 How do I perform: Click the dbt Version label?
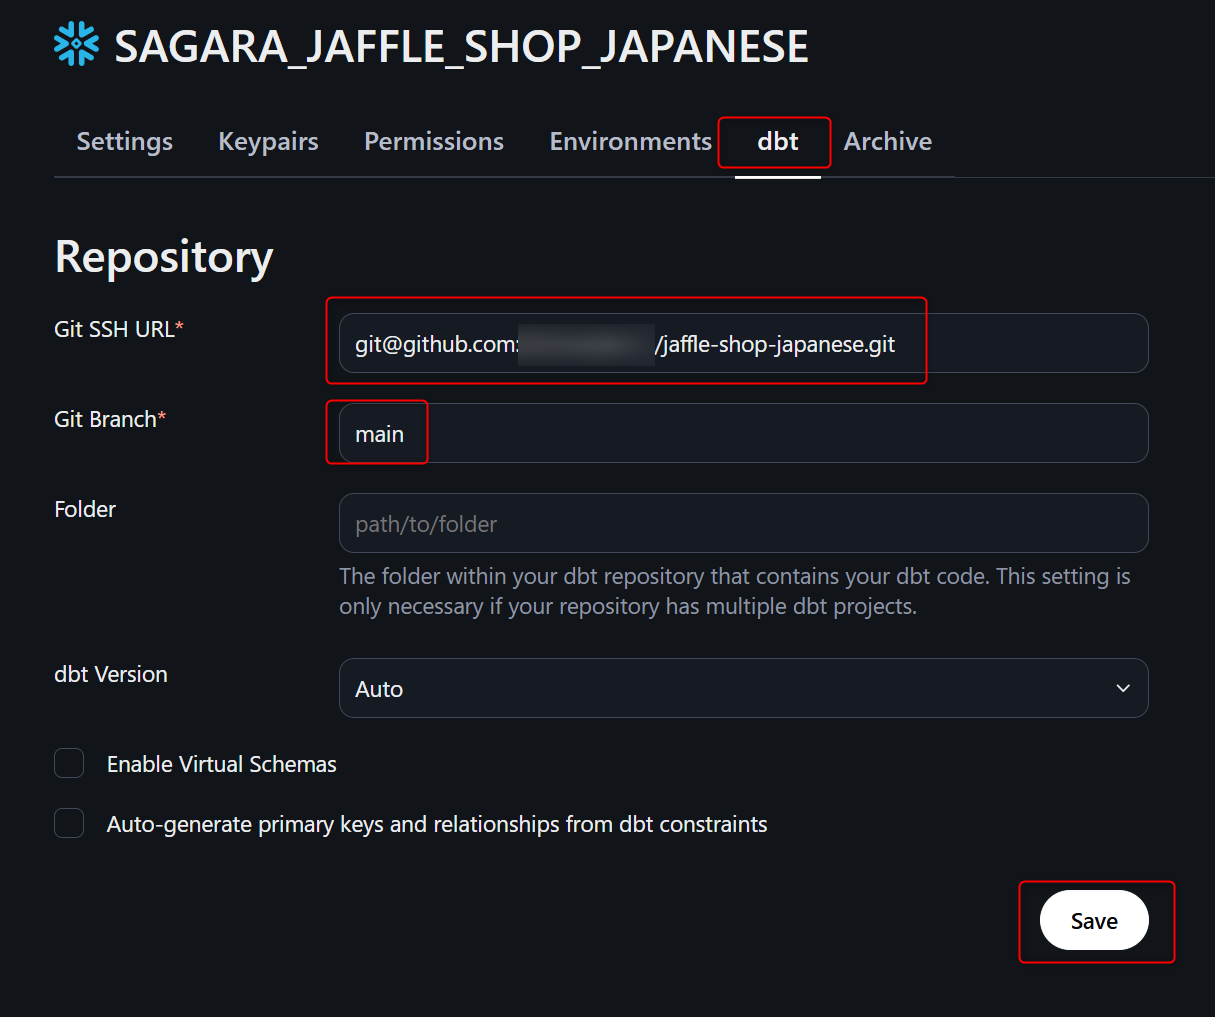pos(111,674)
